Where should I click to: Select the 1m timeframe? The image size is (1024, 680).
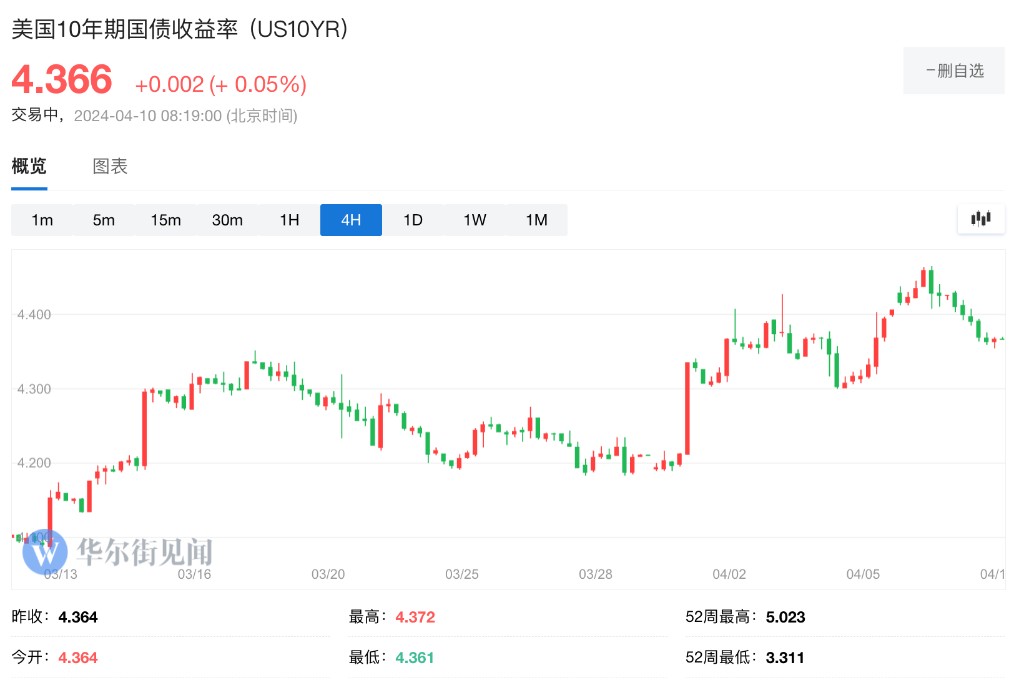pos(42,220)
